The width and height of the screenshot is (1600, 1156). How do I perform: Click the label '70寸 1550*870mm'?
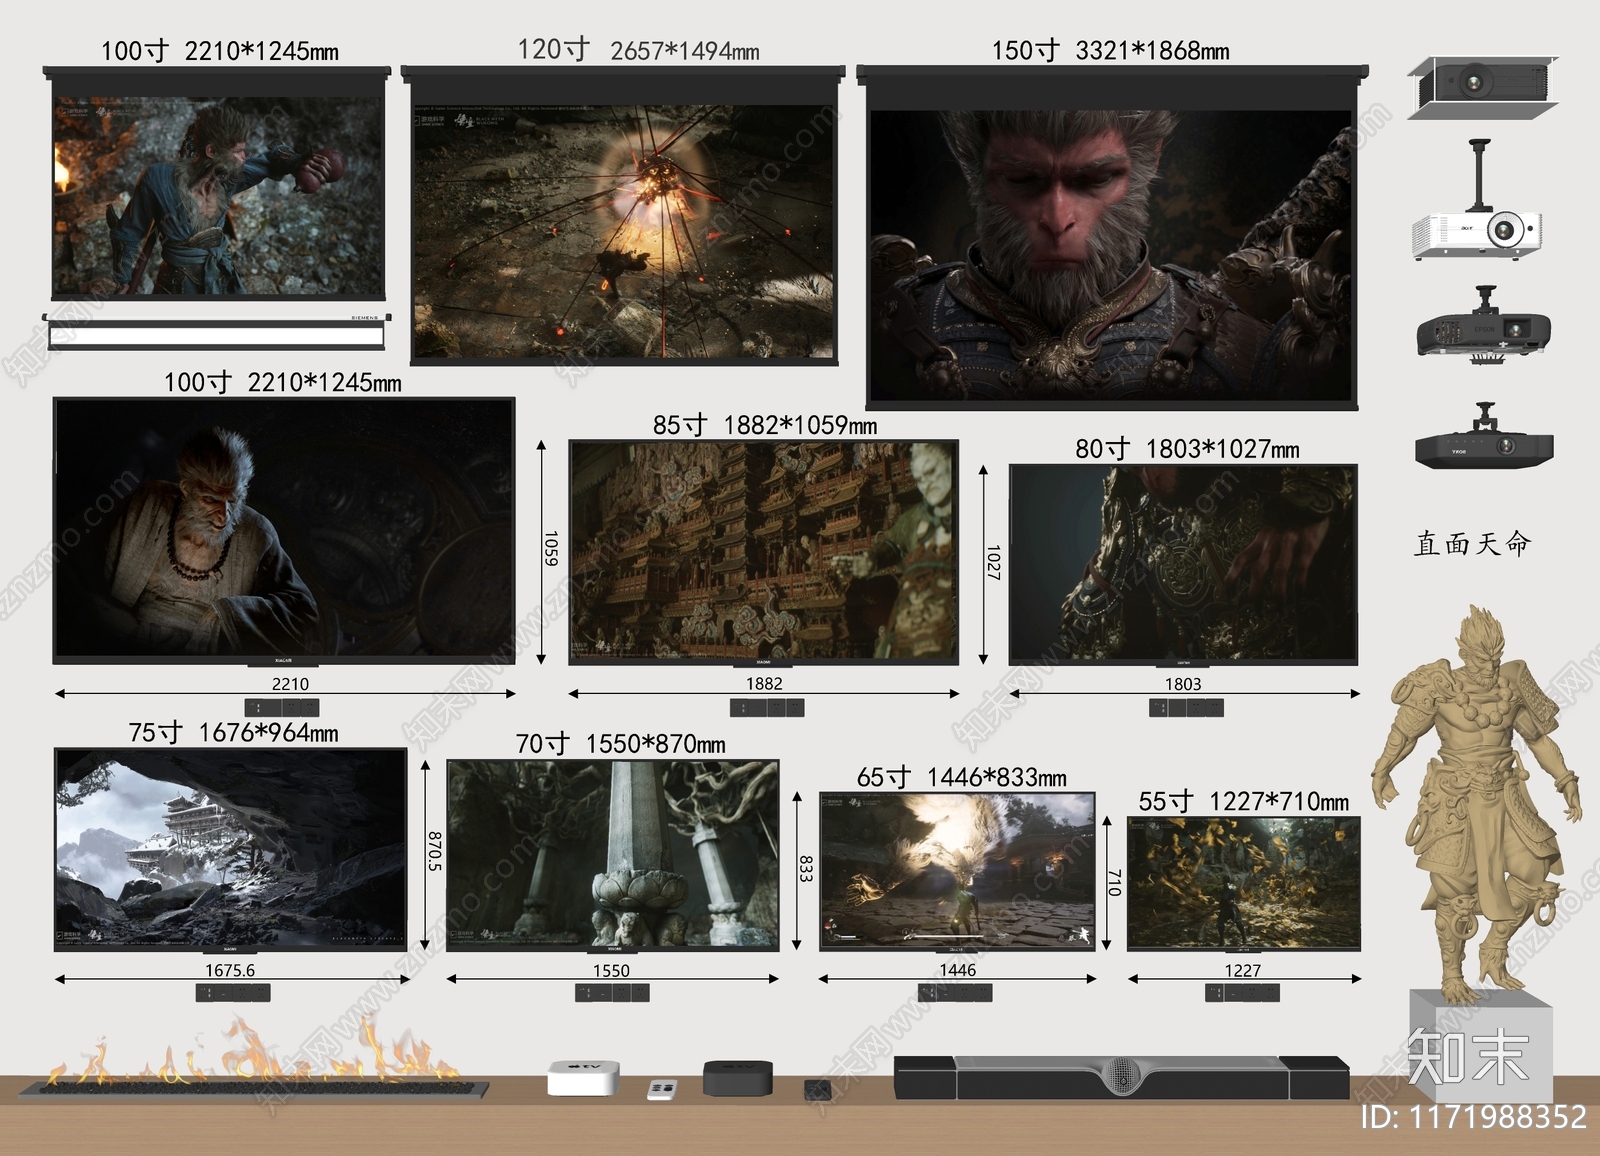pos(620,744)
